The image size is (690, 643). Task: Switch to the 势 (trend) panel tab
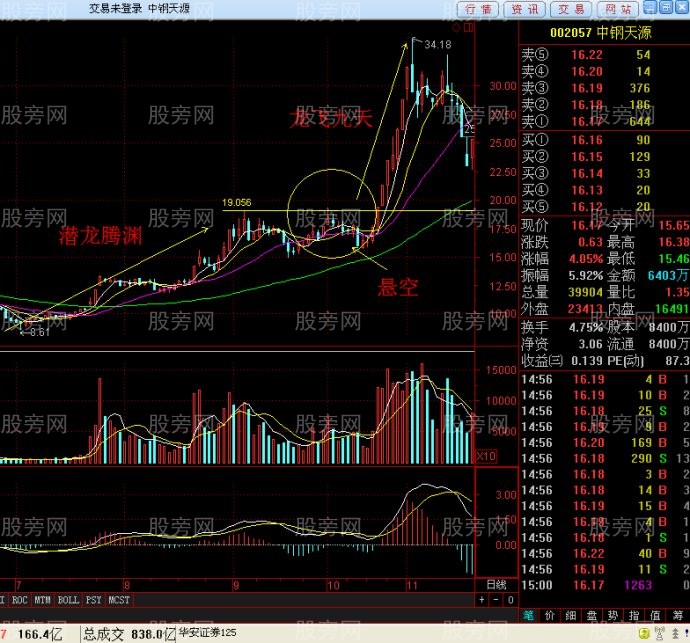click(613, 615)
